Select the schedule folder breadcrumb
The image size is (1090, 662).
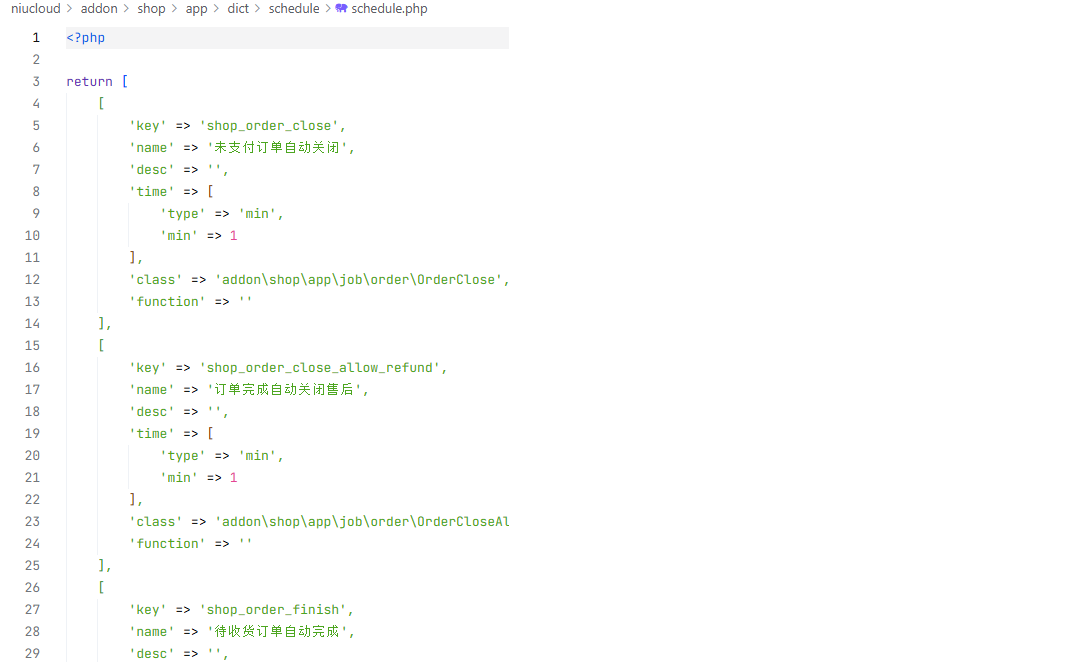point(294,8)
